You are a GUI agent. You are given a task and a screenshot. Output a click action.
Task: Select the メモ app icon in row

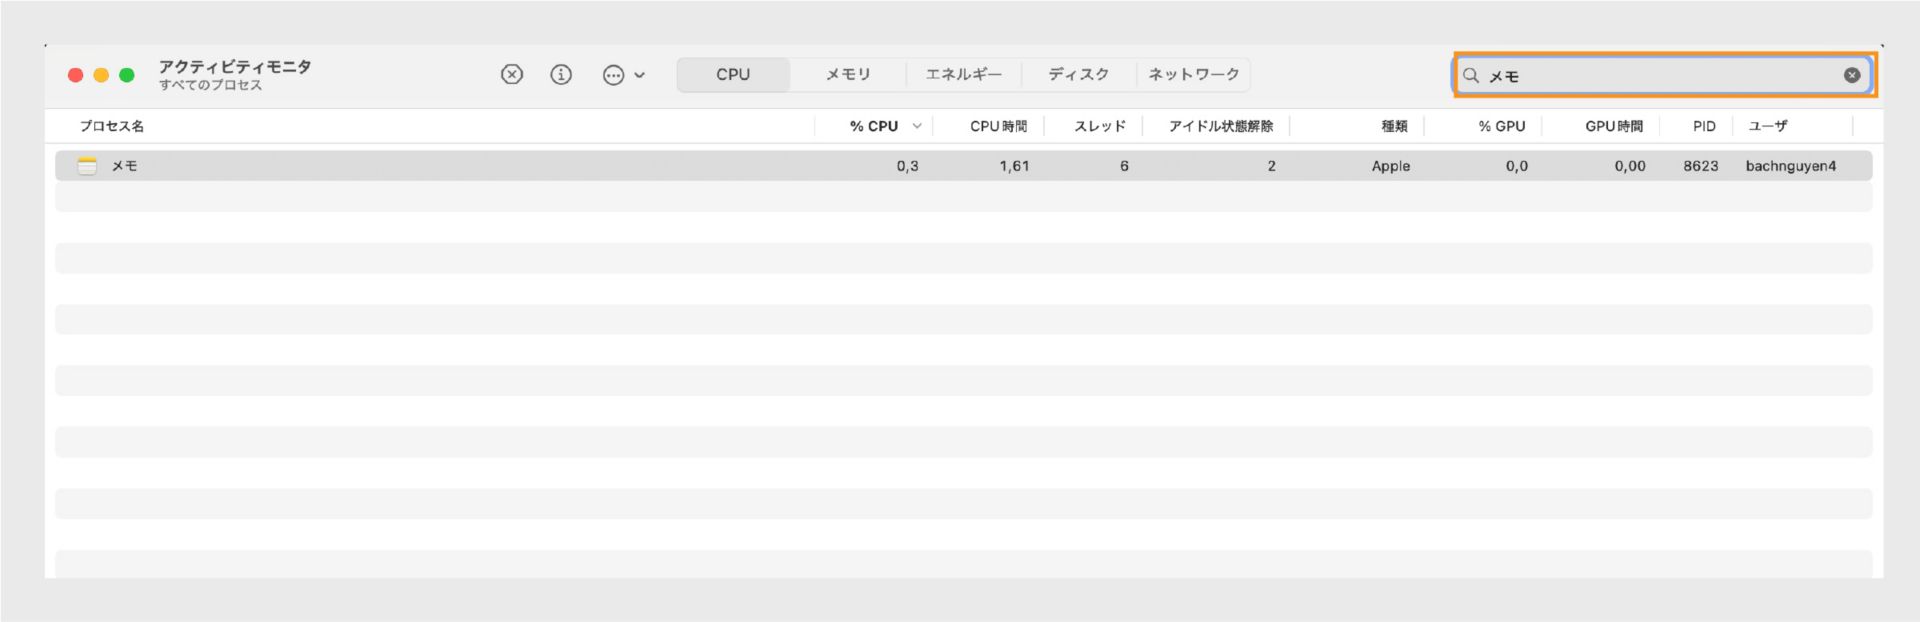coord(87,166)
